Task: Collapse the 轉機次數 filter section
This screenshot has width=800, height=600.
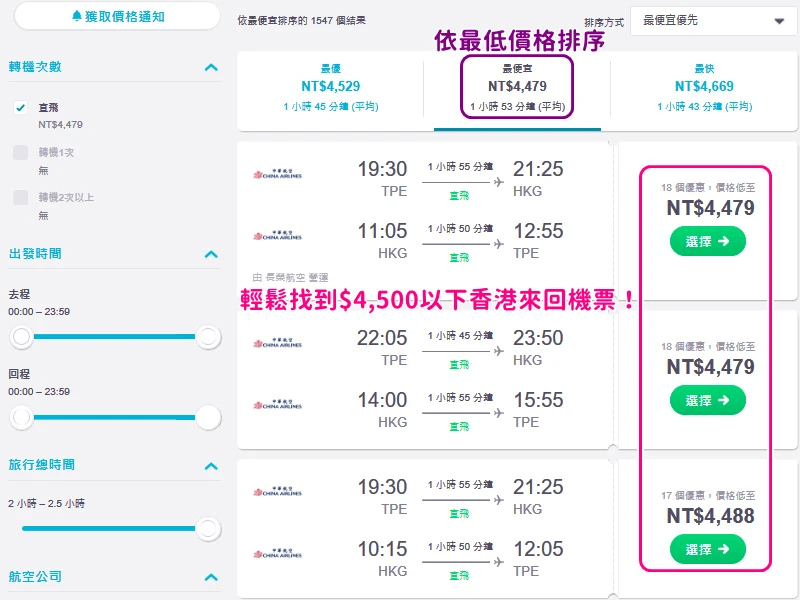Action: (211, 67)
